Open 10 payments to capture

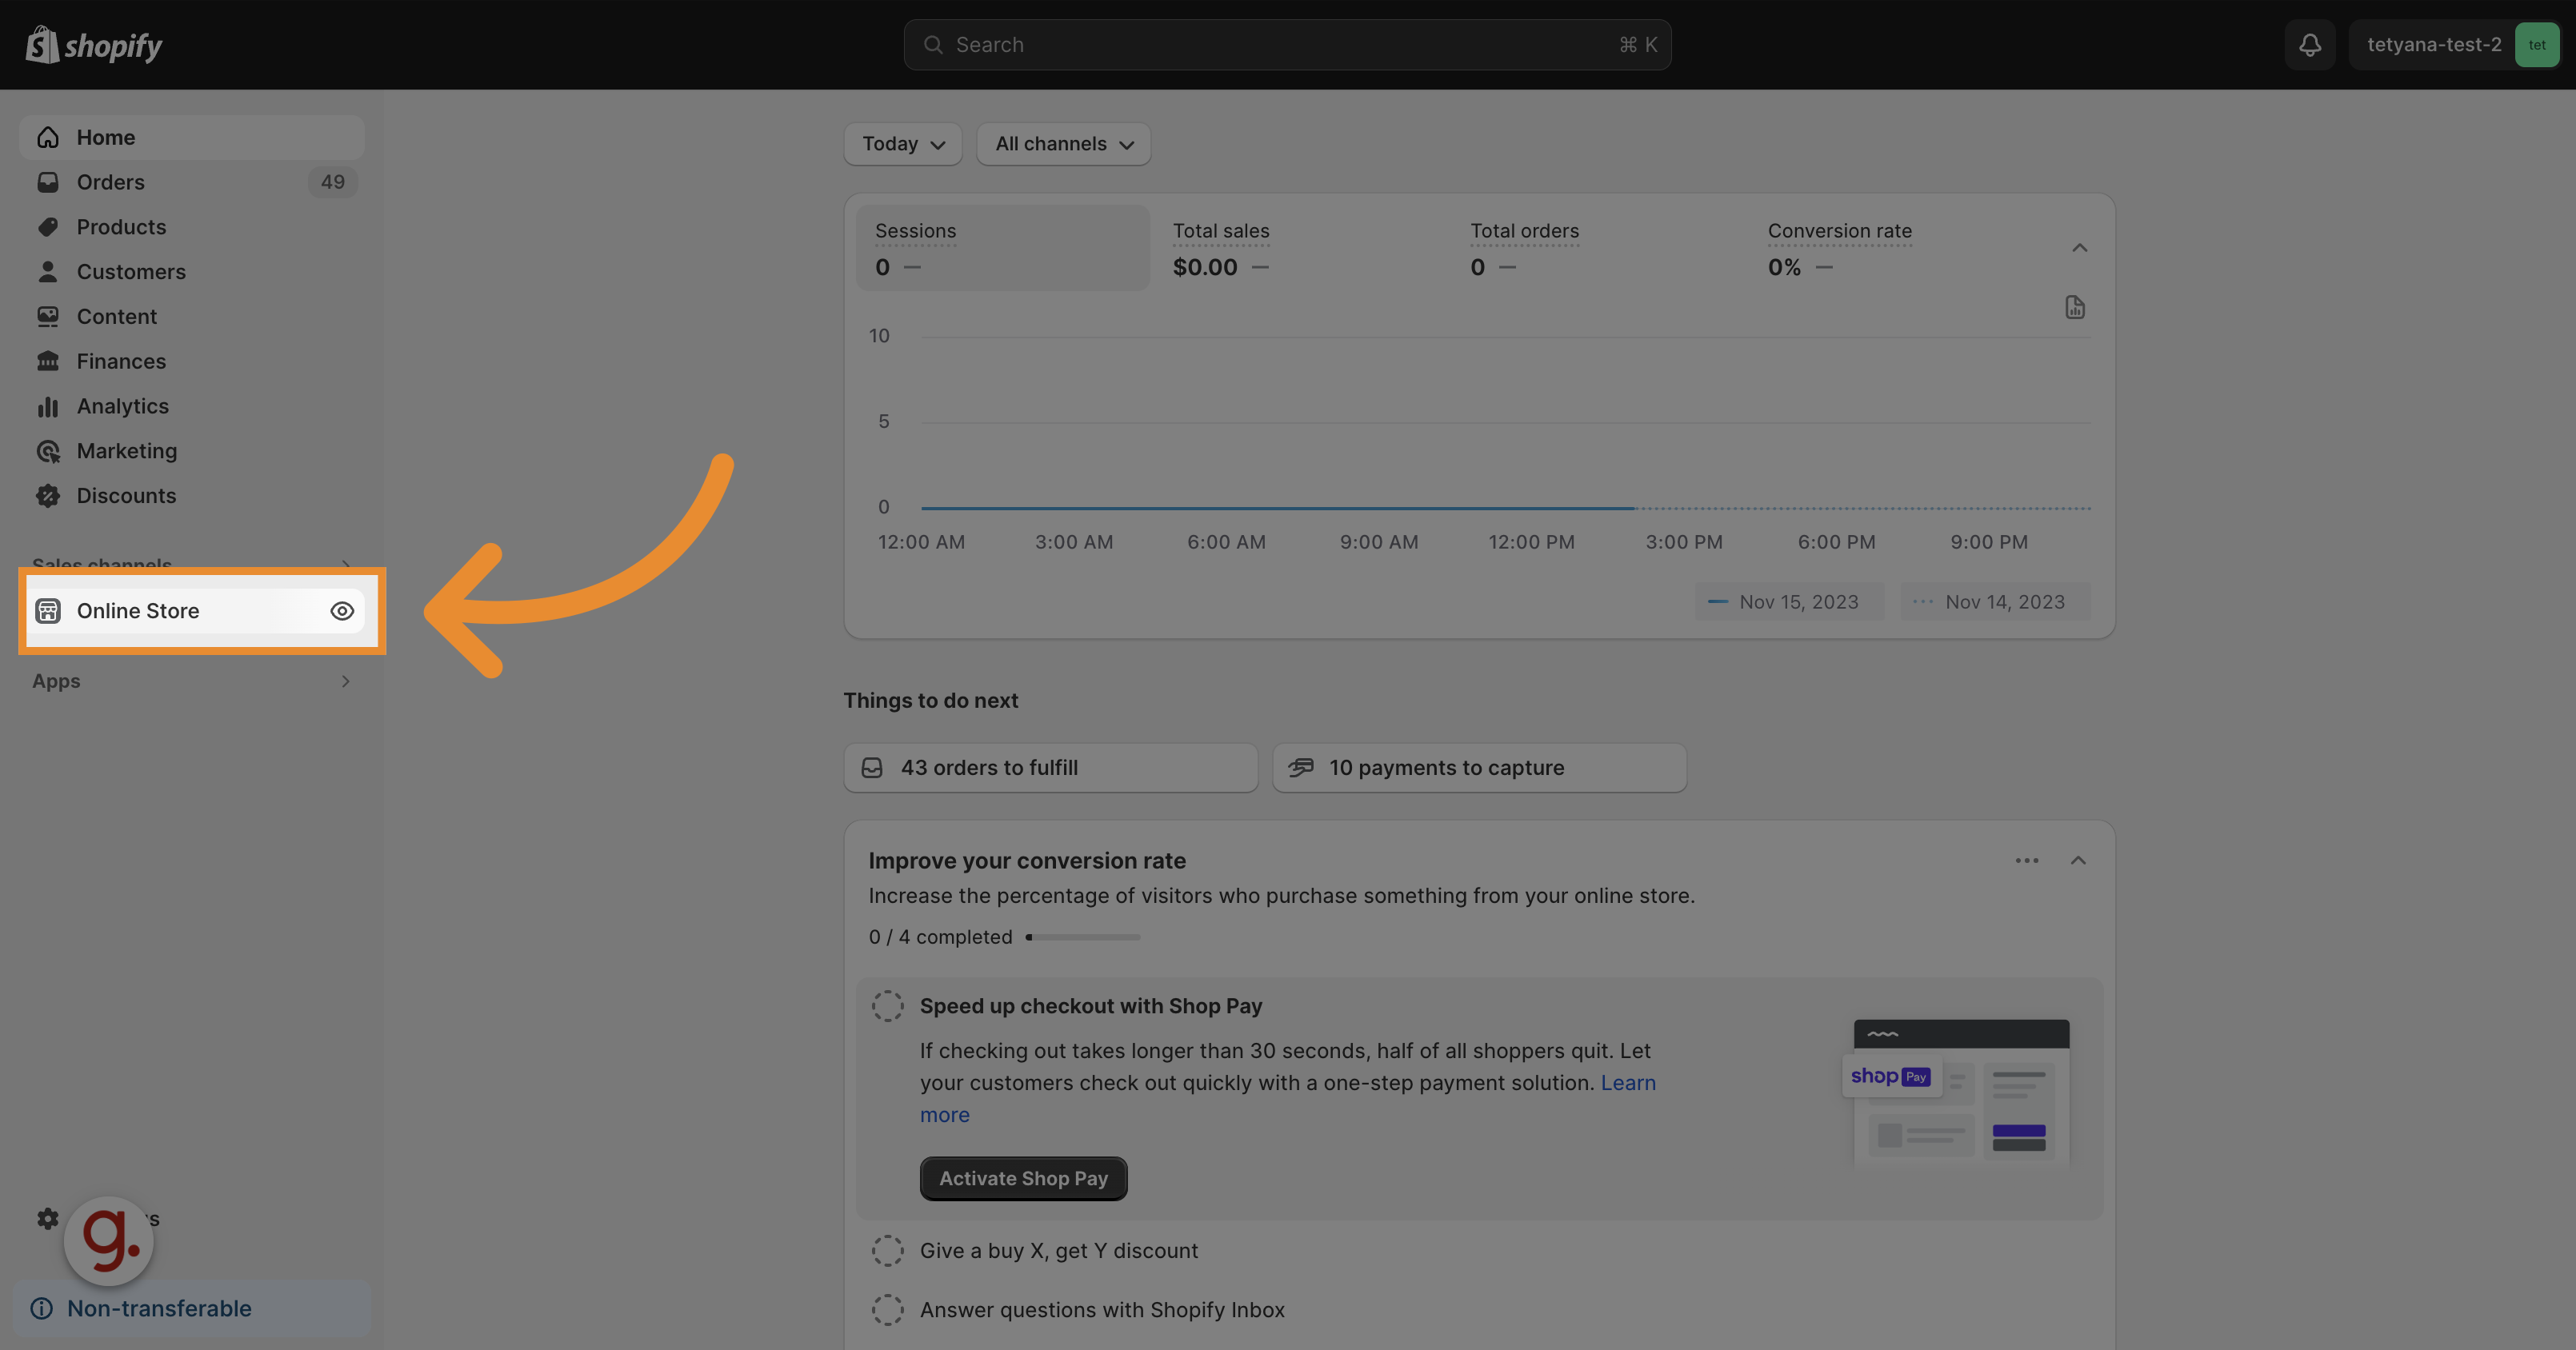[1479, 768]
